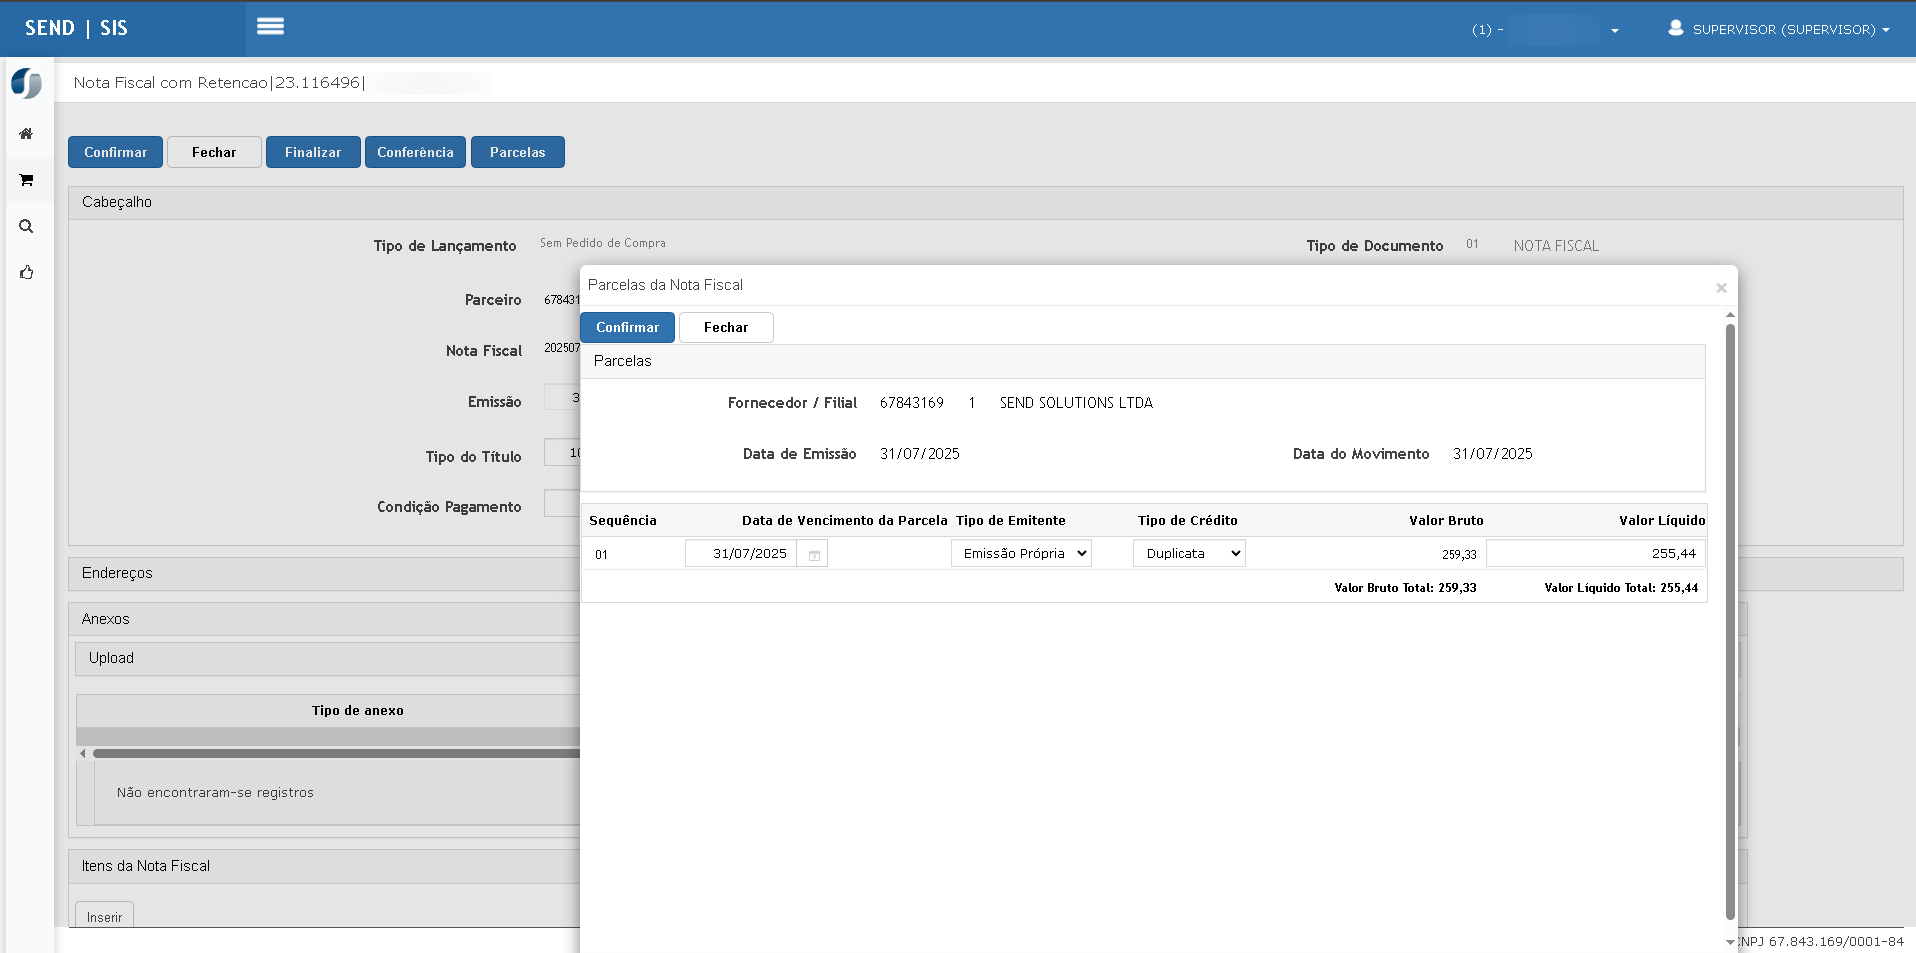The height and width of the screenshot is (953, 1916).
Task: Open calendar picker for parcela due date
Action: pos(814,554)
